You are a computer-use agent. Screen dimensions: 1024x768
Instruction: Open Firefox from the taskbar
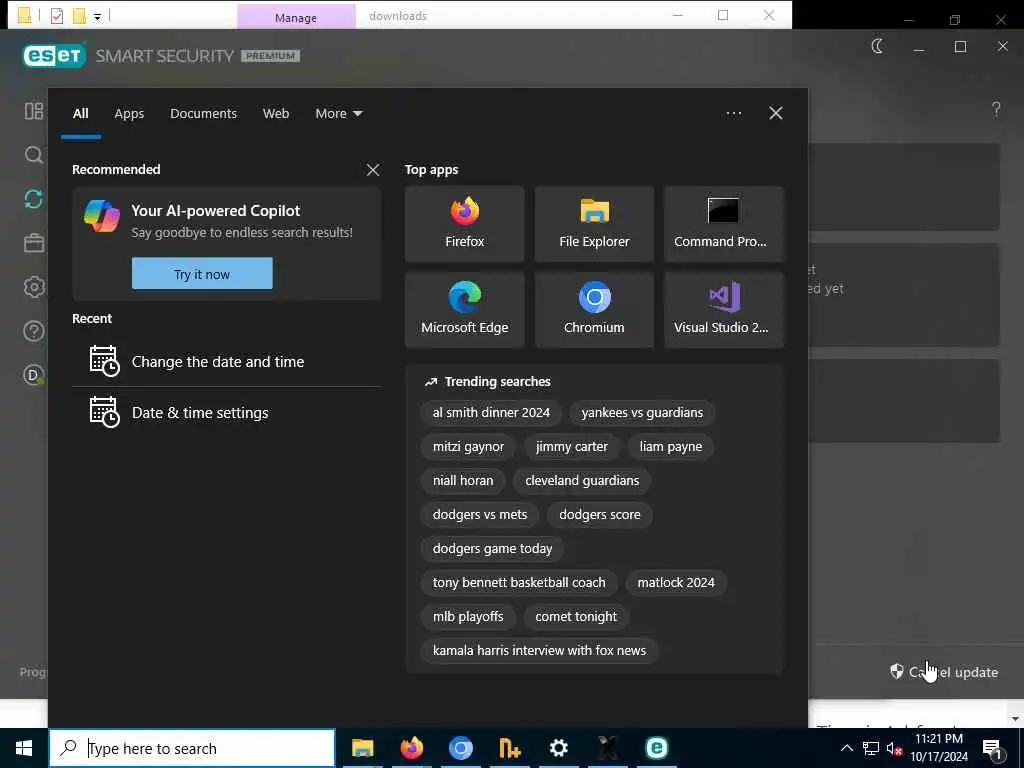412,748
